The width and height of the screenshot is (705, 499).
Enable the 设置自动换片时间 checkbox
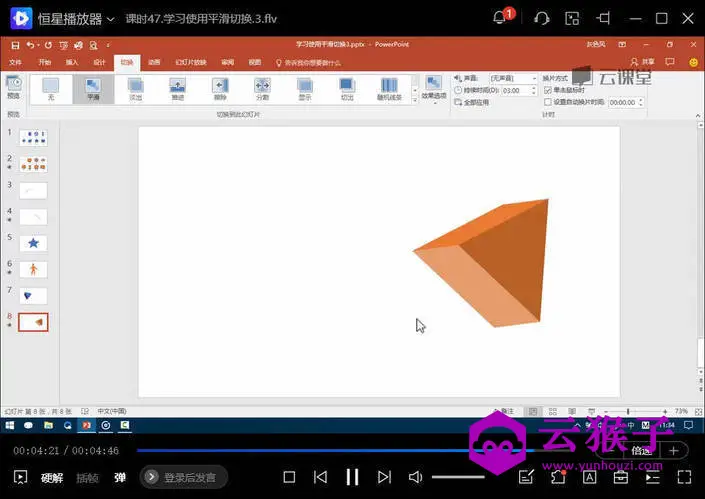pos(548,102)
